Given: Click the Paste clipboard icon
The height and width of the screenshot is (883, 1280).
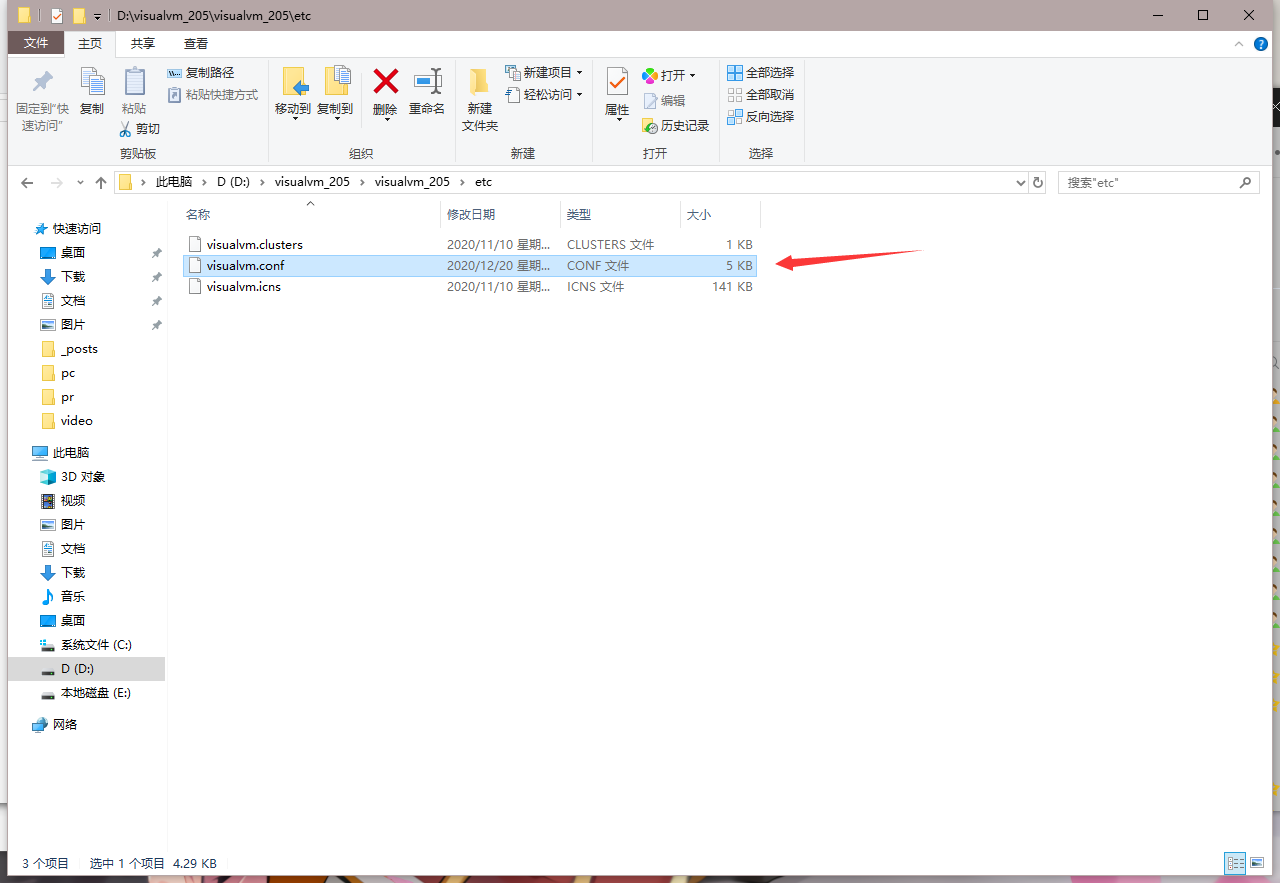Looking at the screenshot, I should (133, 83).
